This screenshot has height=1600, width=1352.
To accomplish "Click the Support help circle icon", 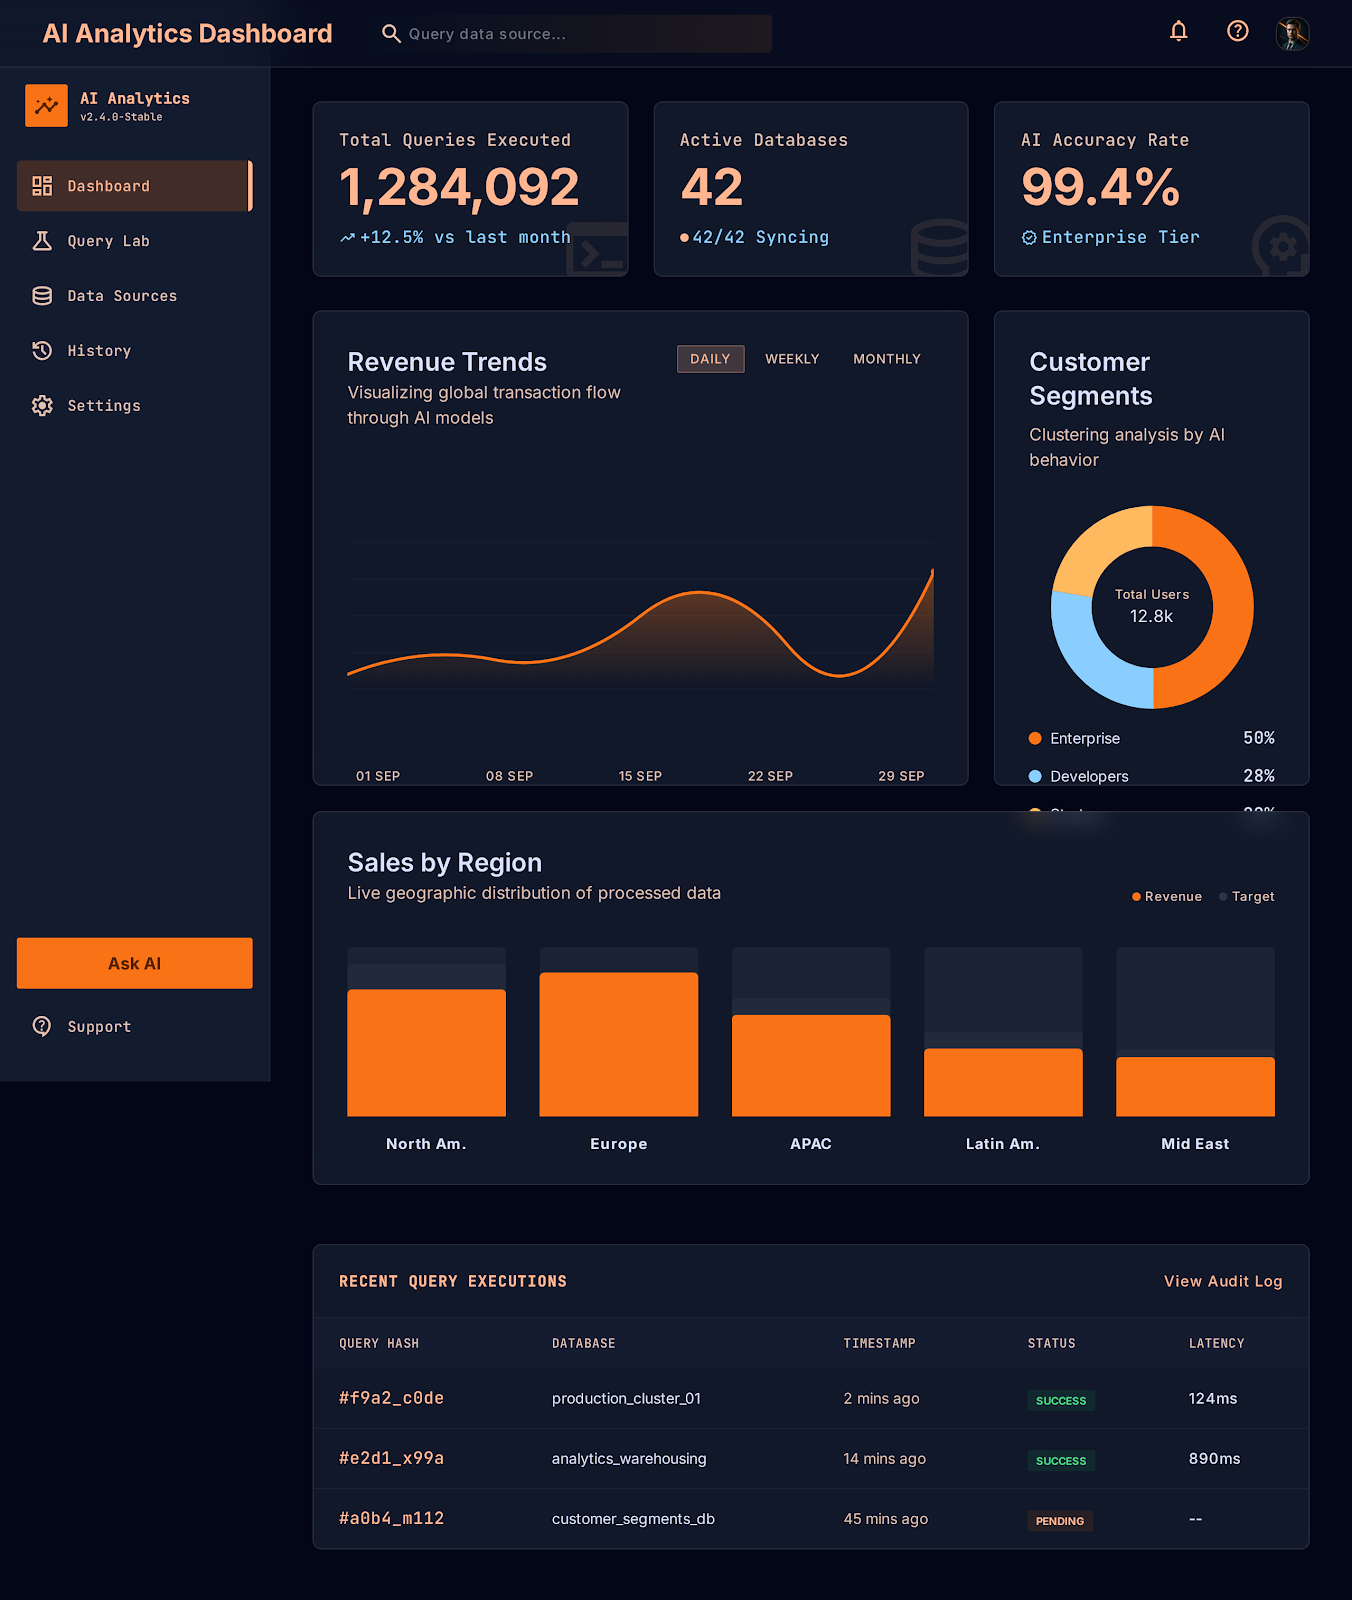I will coord(42,1027).
